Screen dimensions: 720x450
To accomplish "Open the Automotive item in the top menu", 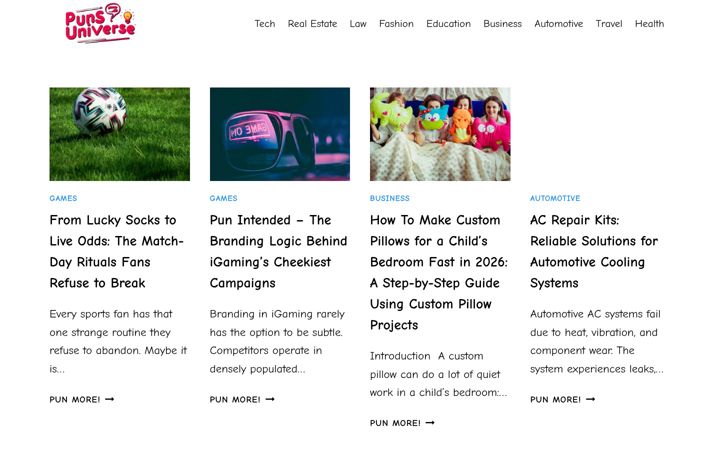I will pyautogui.click(x=559, y=23).
